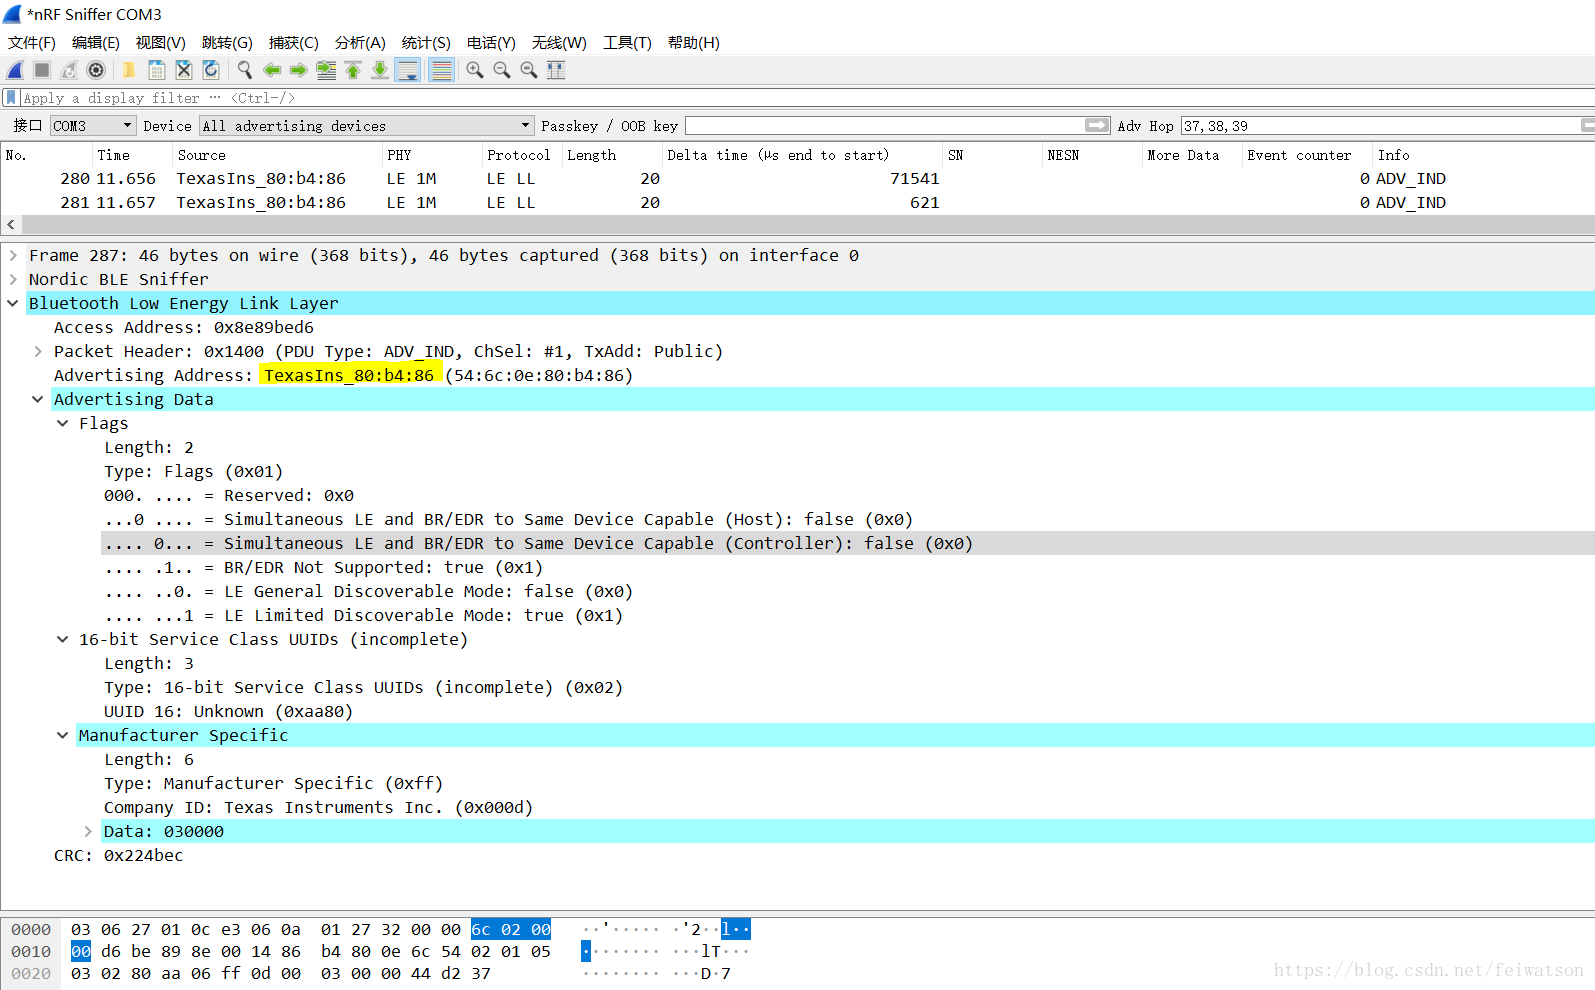The height and width of the screenshot is (990, 1595).
Task: Expand the Frame 287 tree node
Action: point(13,255)
